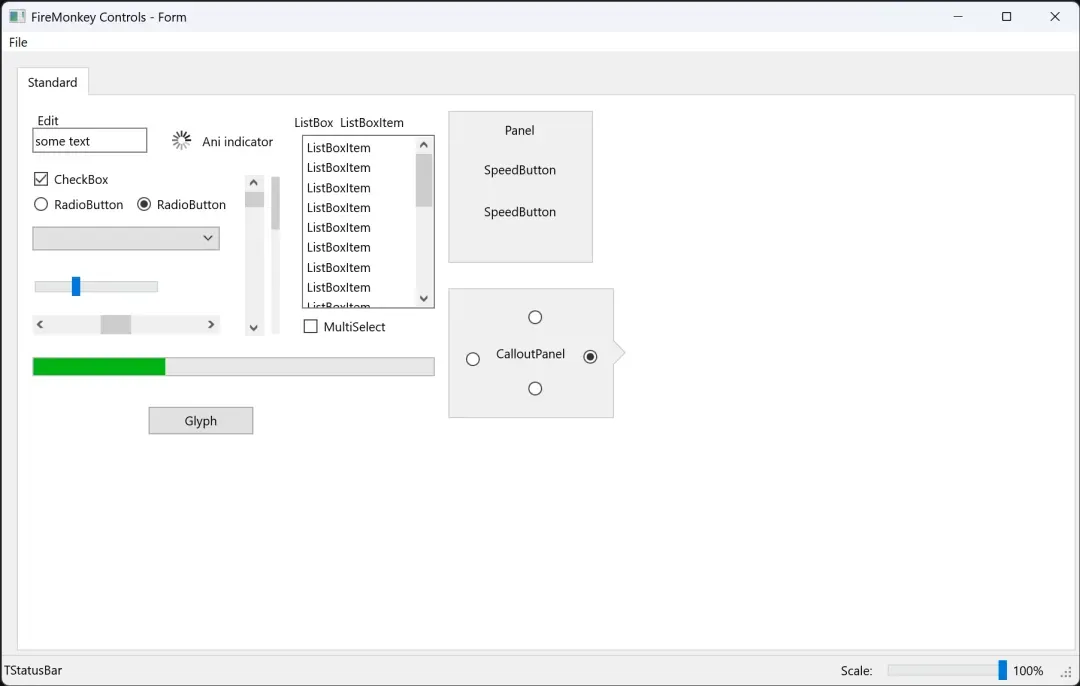This screenshot has width=1080, height=686.
Task: Select the unselected RadioButton beside CheckBox area
Action: [x=41, y=205]
